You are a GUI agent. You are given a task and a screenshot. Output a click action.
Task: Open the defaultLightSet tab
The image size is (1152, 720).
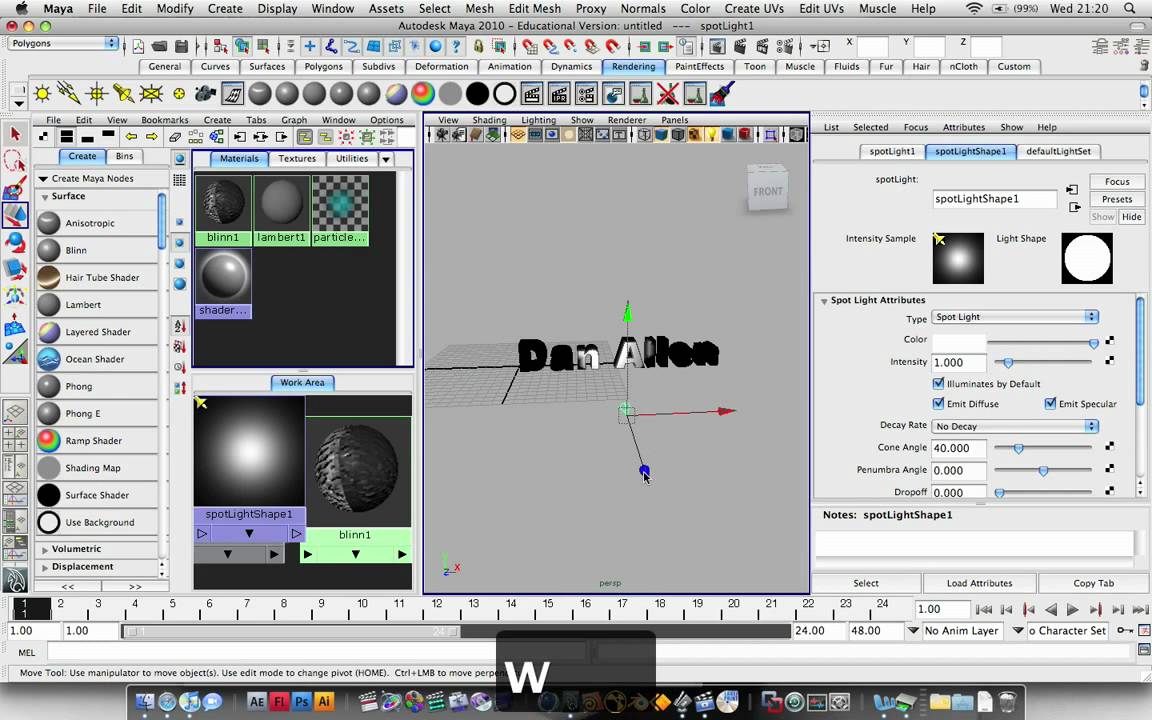(x=1058, y=151)
